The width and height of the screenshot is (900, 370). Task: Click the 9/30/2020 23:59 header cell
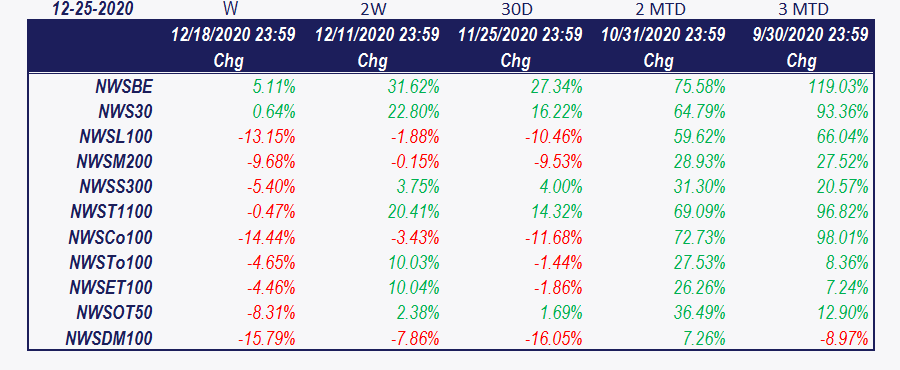click(810, 35)
